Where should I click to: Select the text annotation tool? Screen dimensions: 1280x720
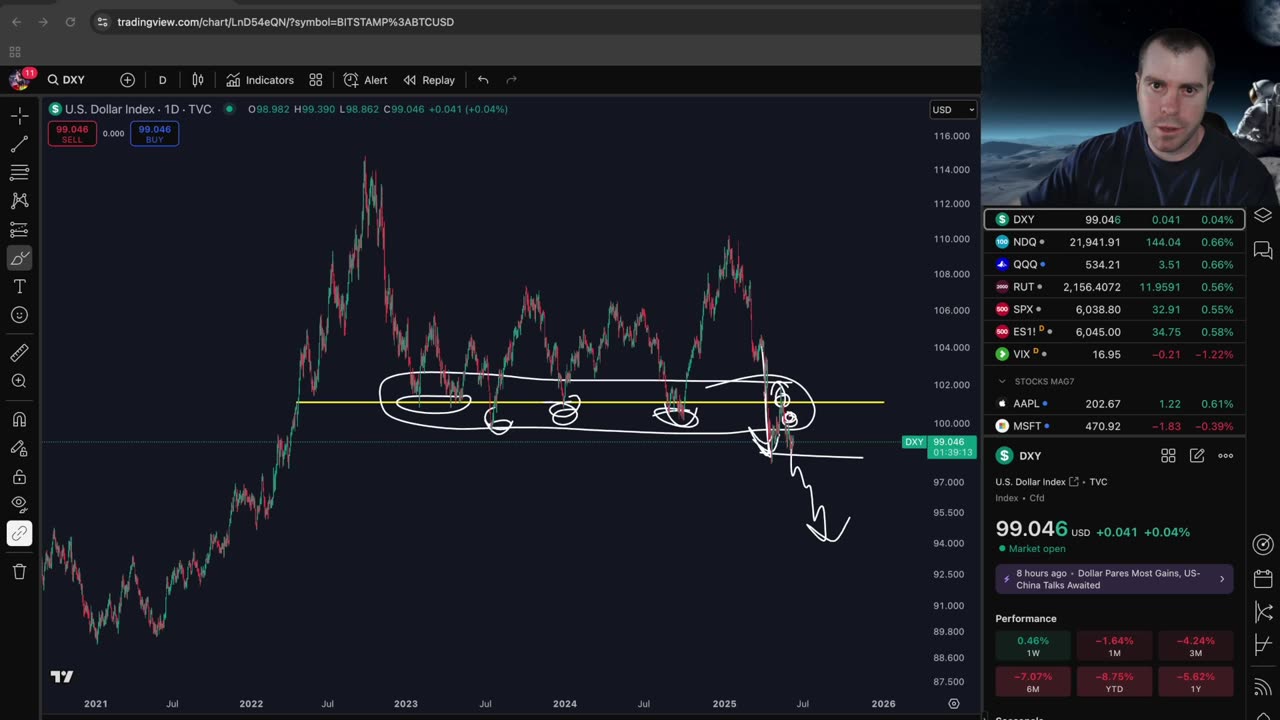tap(19, 287)
